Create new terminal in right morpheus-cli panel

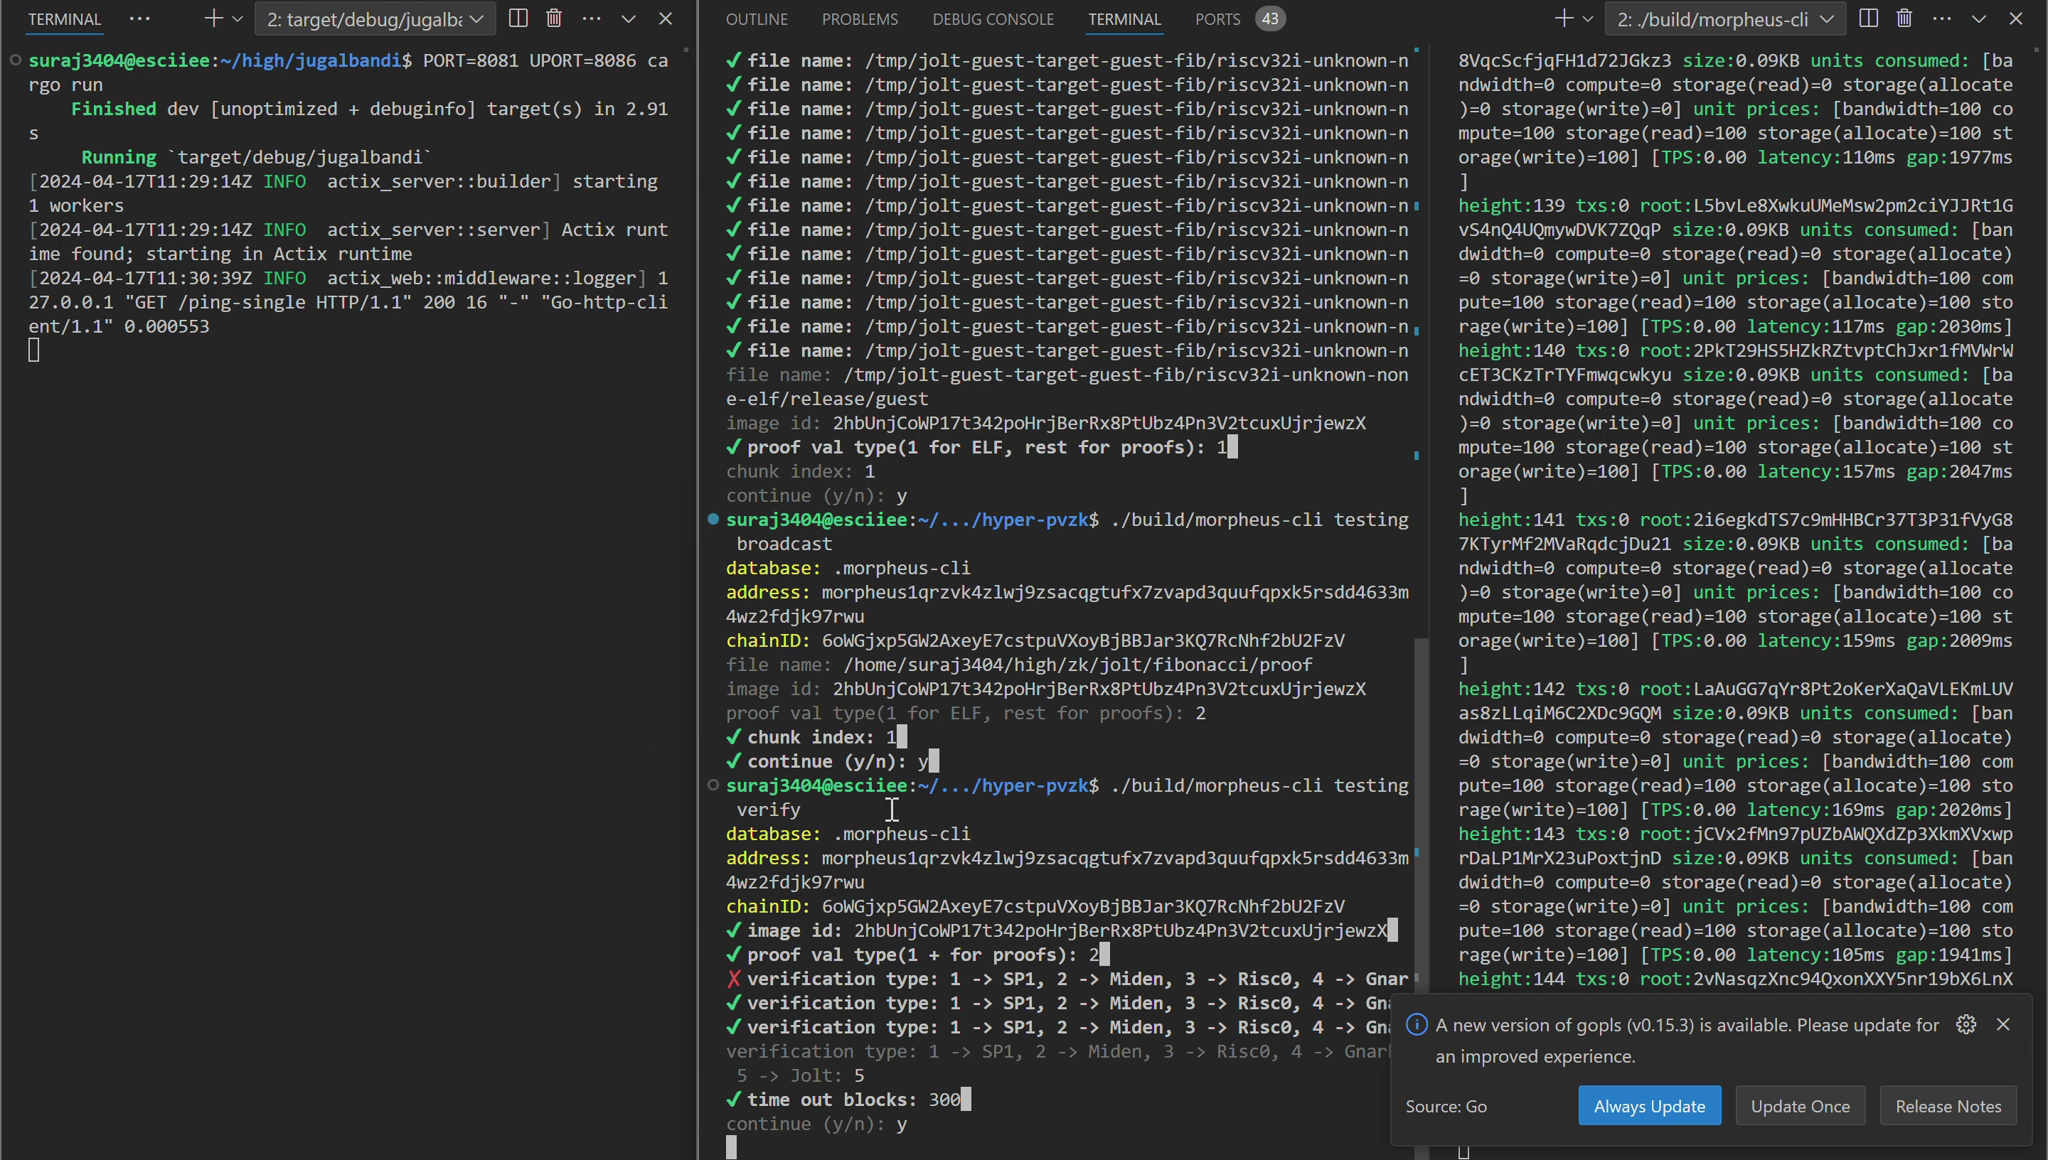click(x=1564, y=19)
